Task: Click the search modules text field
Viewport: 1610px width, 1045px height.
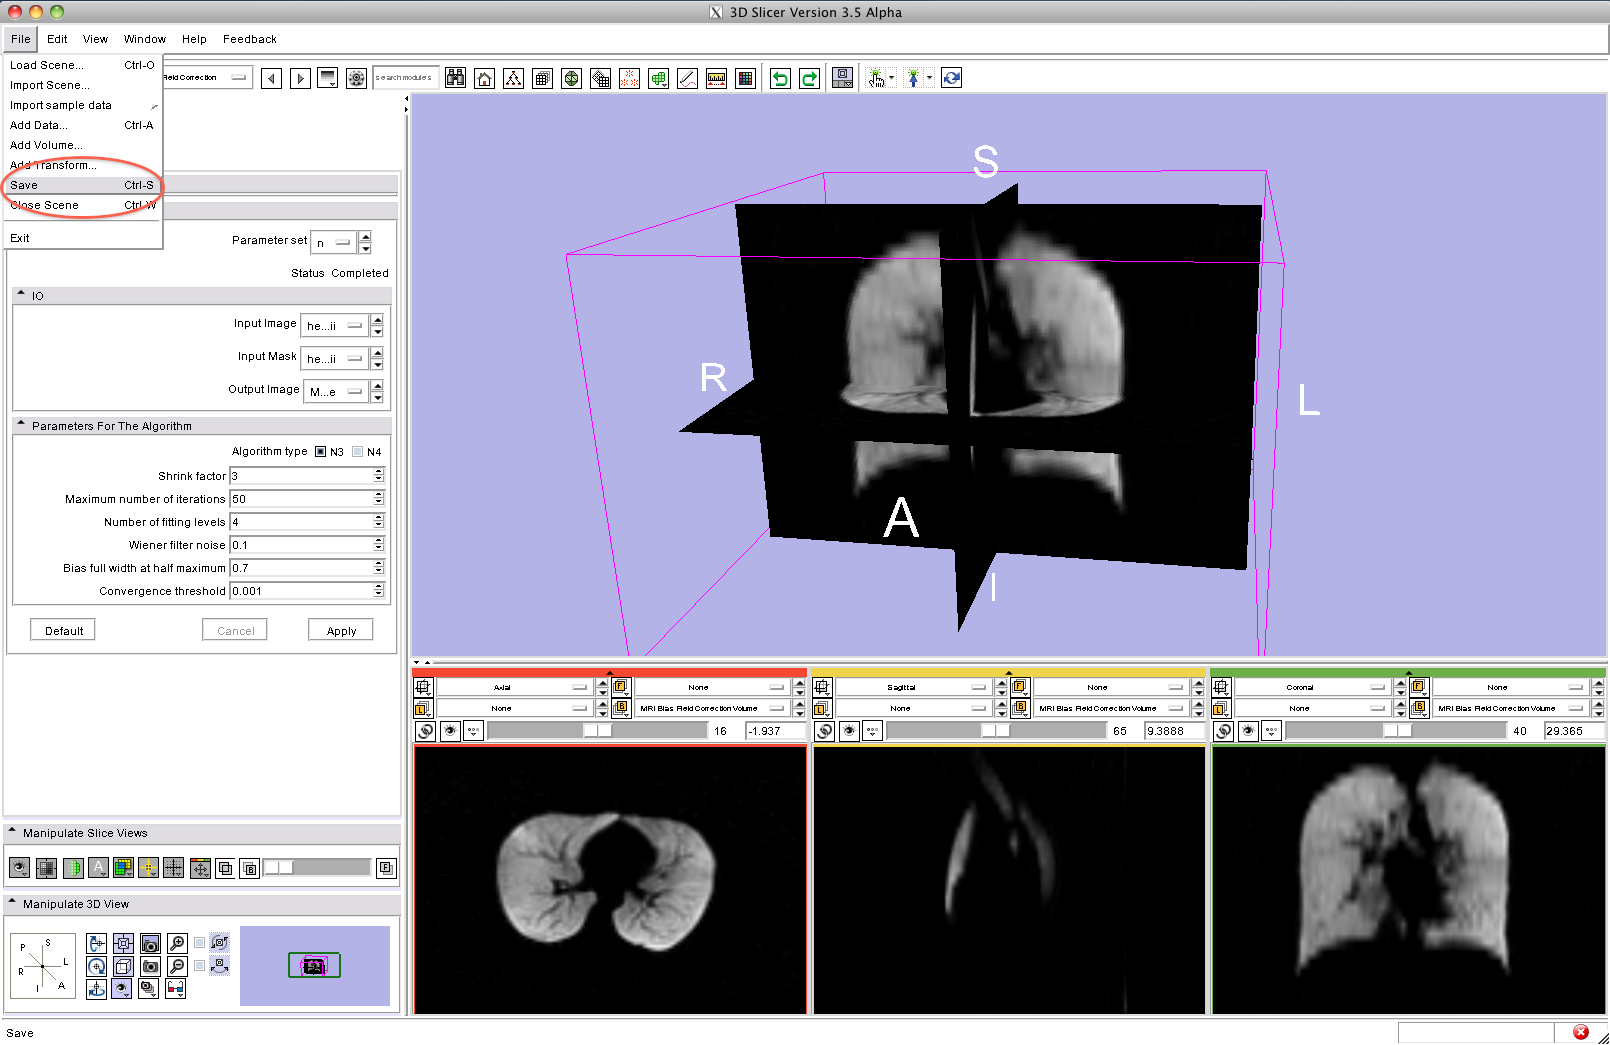Action: coord(404,78)
